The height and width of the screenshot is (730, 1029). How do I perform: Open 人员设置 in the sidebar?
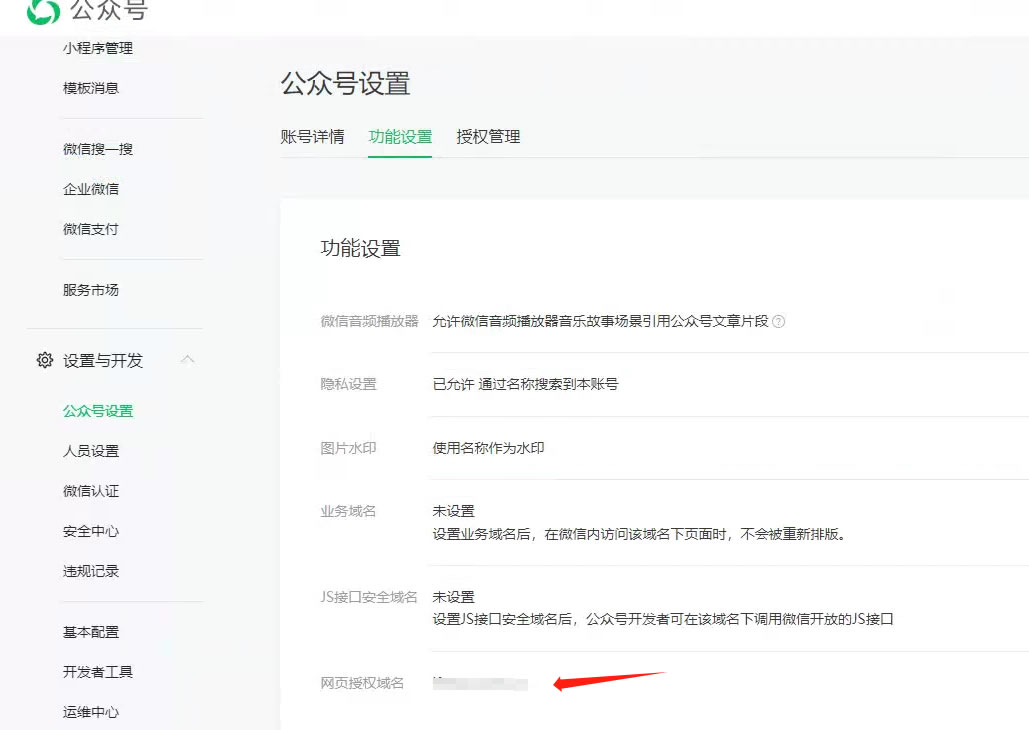tap(91, 451)
